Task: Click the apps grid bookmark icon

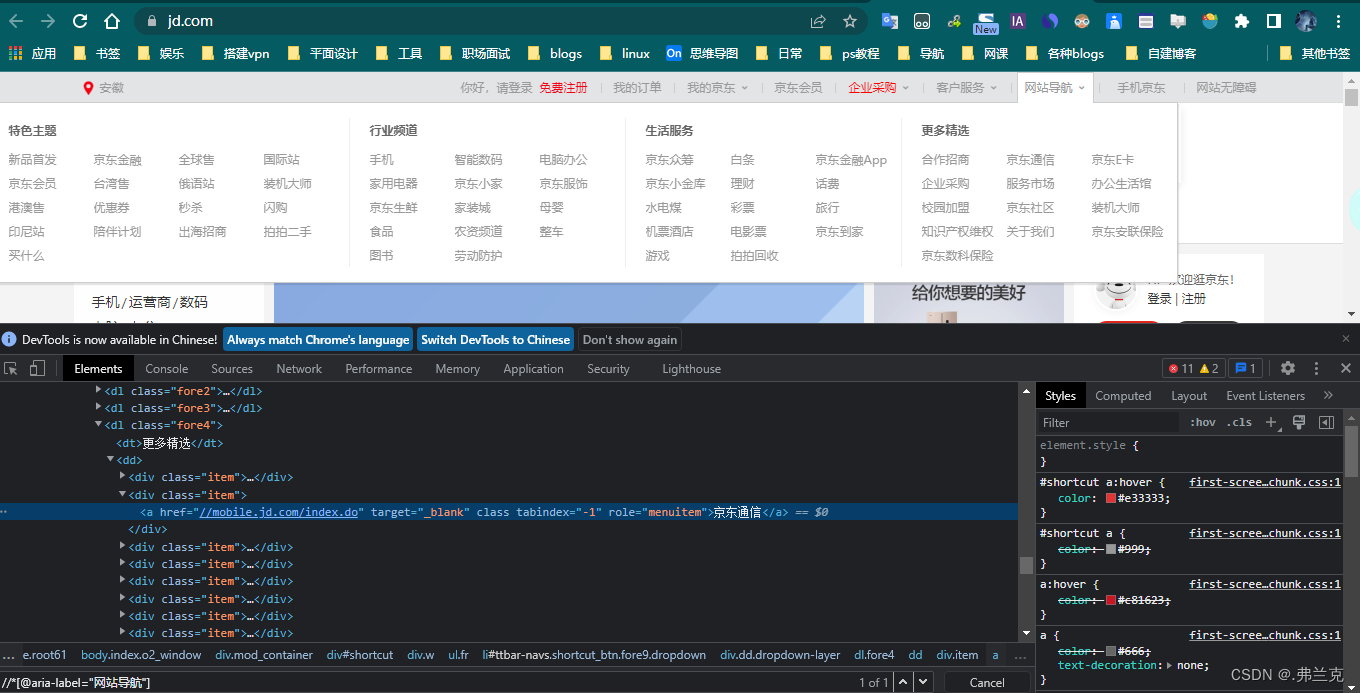Action: 16,53
